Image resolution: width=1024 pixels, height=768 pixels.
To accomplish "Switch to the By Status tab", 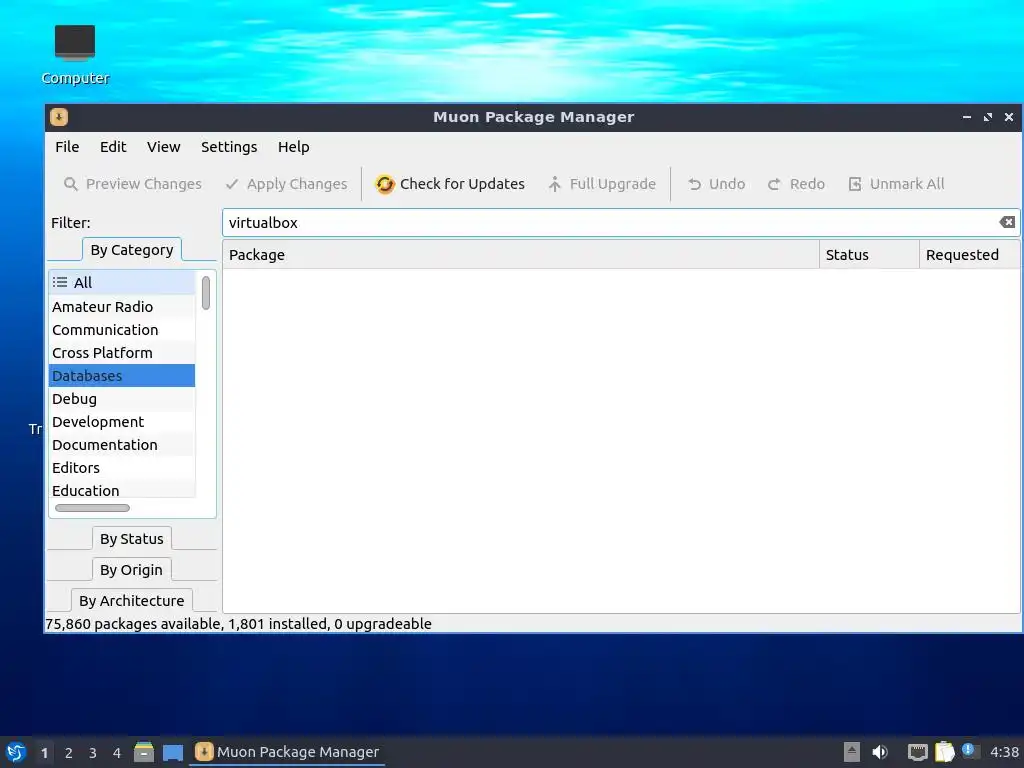I will [x=132, y=539].
